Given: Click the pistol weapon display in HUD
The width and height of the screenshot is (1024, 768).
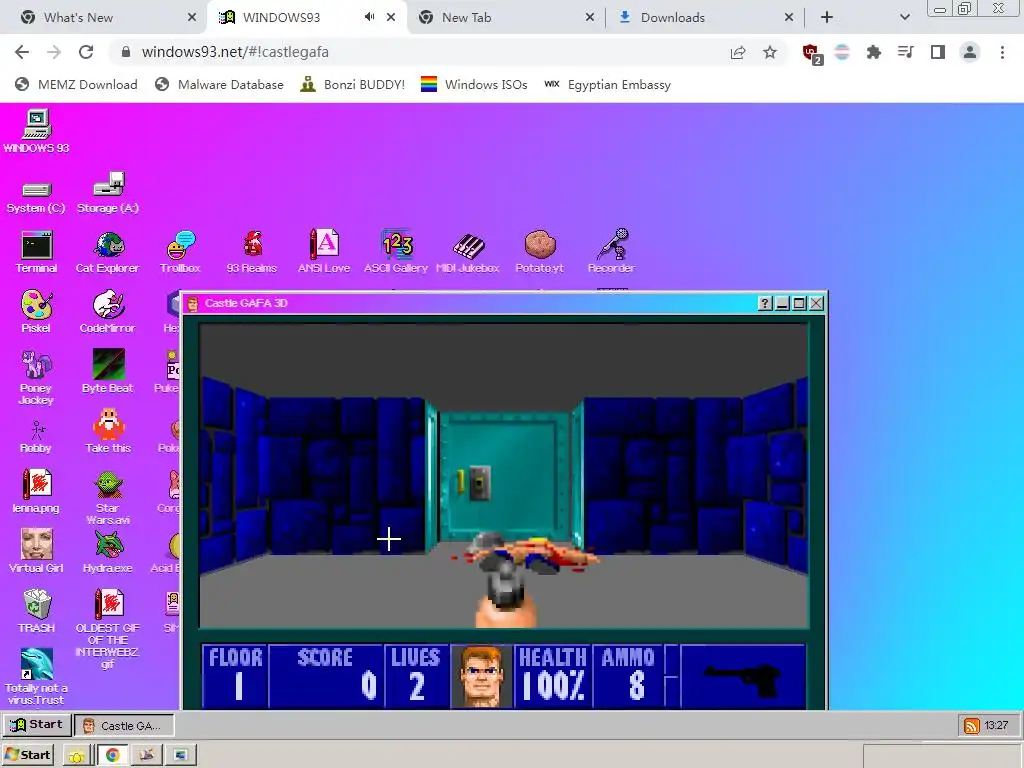Looking at the screenshot, I should [x=743, y=677].
